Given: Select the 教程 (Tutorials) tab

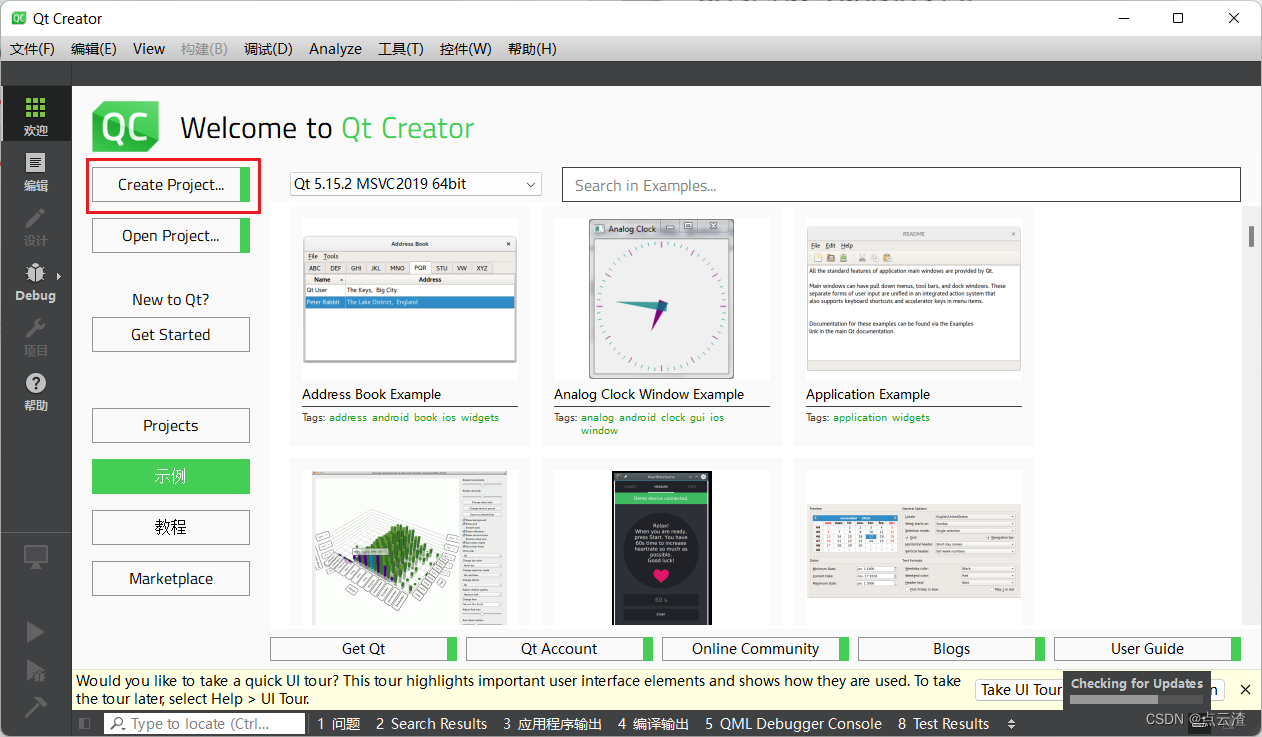Looking at the screenshot, I should [171, 527].
